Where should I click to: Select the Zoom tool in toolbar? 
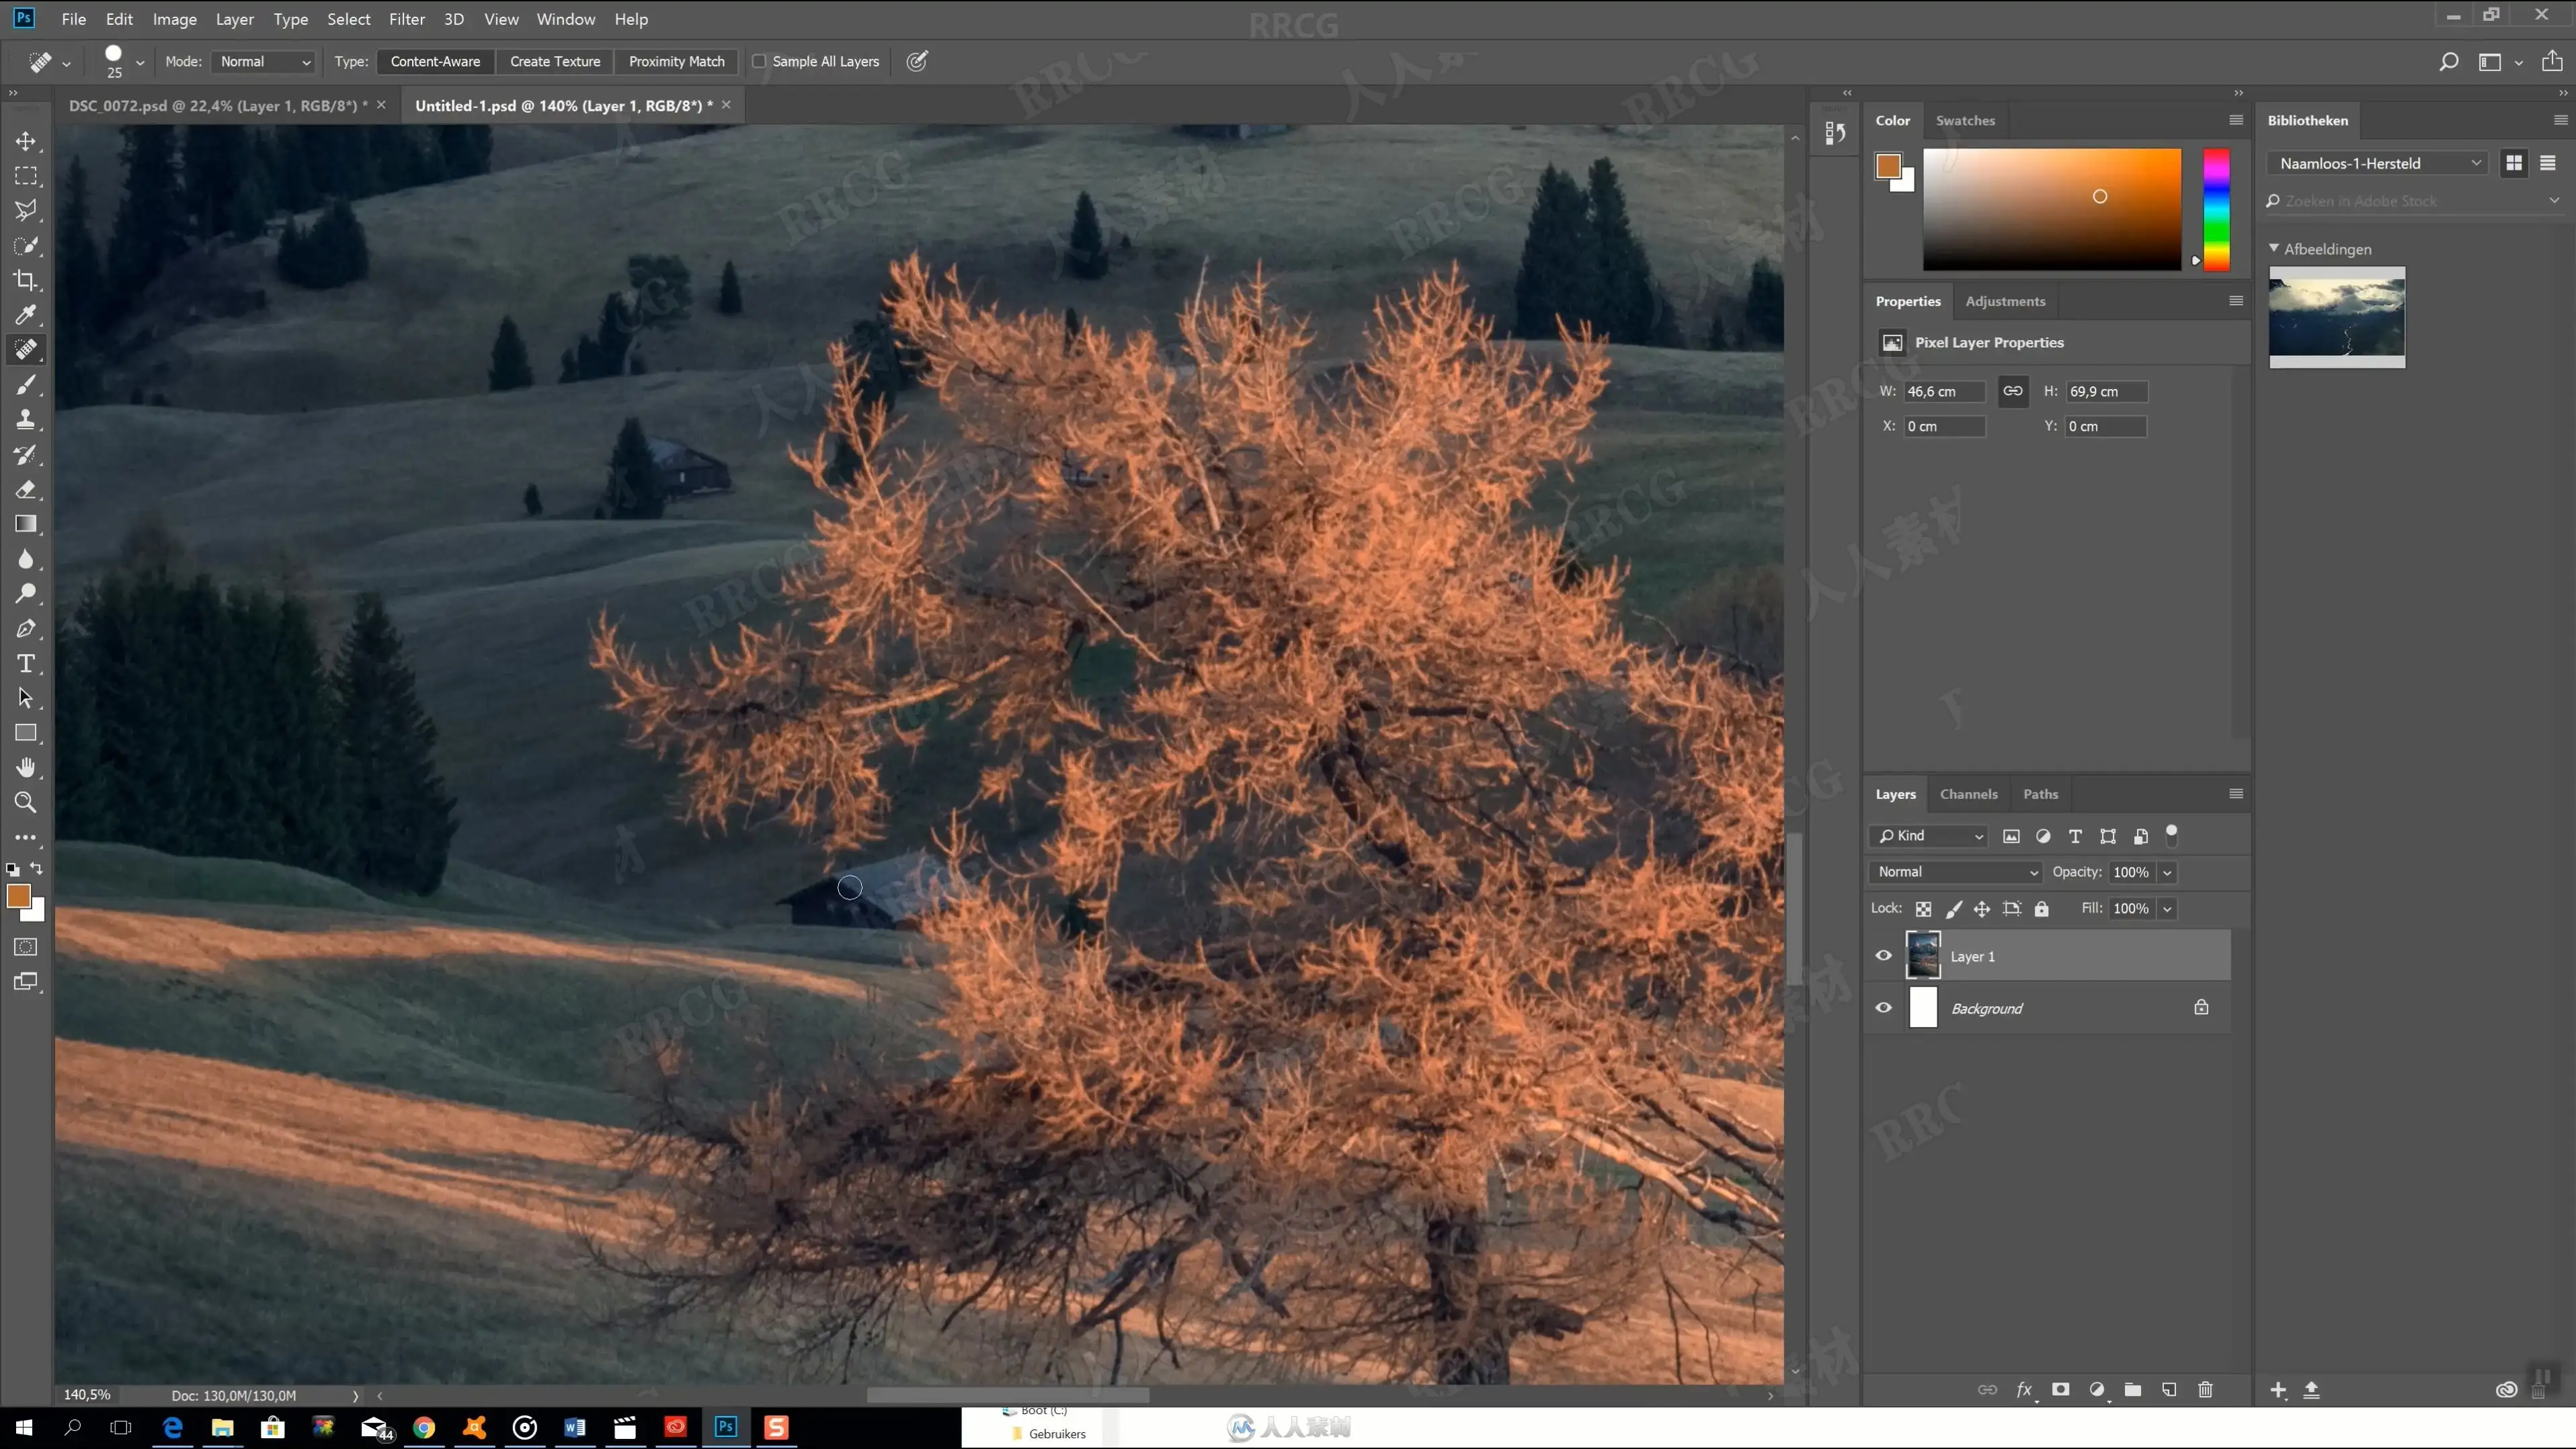[x=26, y=802]
